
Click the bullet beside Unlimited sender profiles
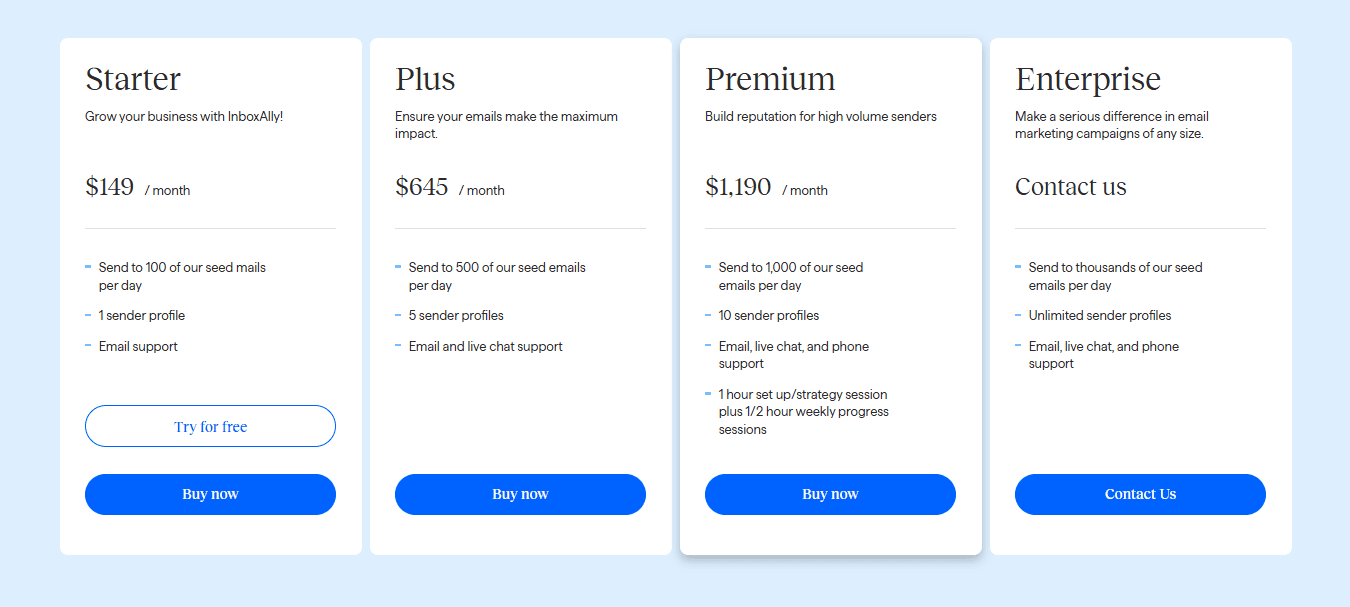click(1018, 315)
